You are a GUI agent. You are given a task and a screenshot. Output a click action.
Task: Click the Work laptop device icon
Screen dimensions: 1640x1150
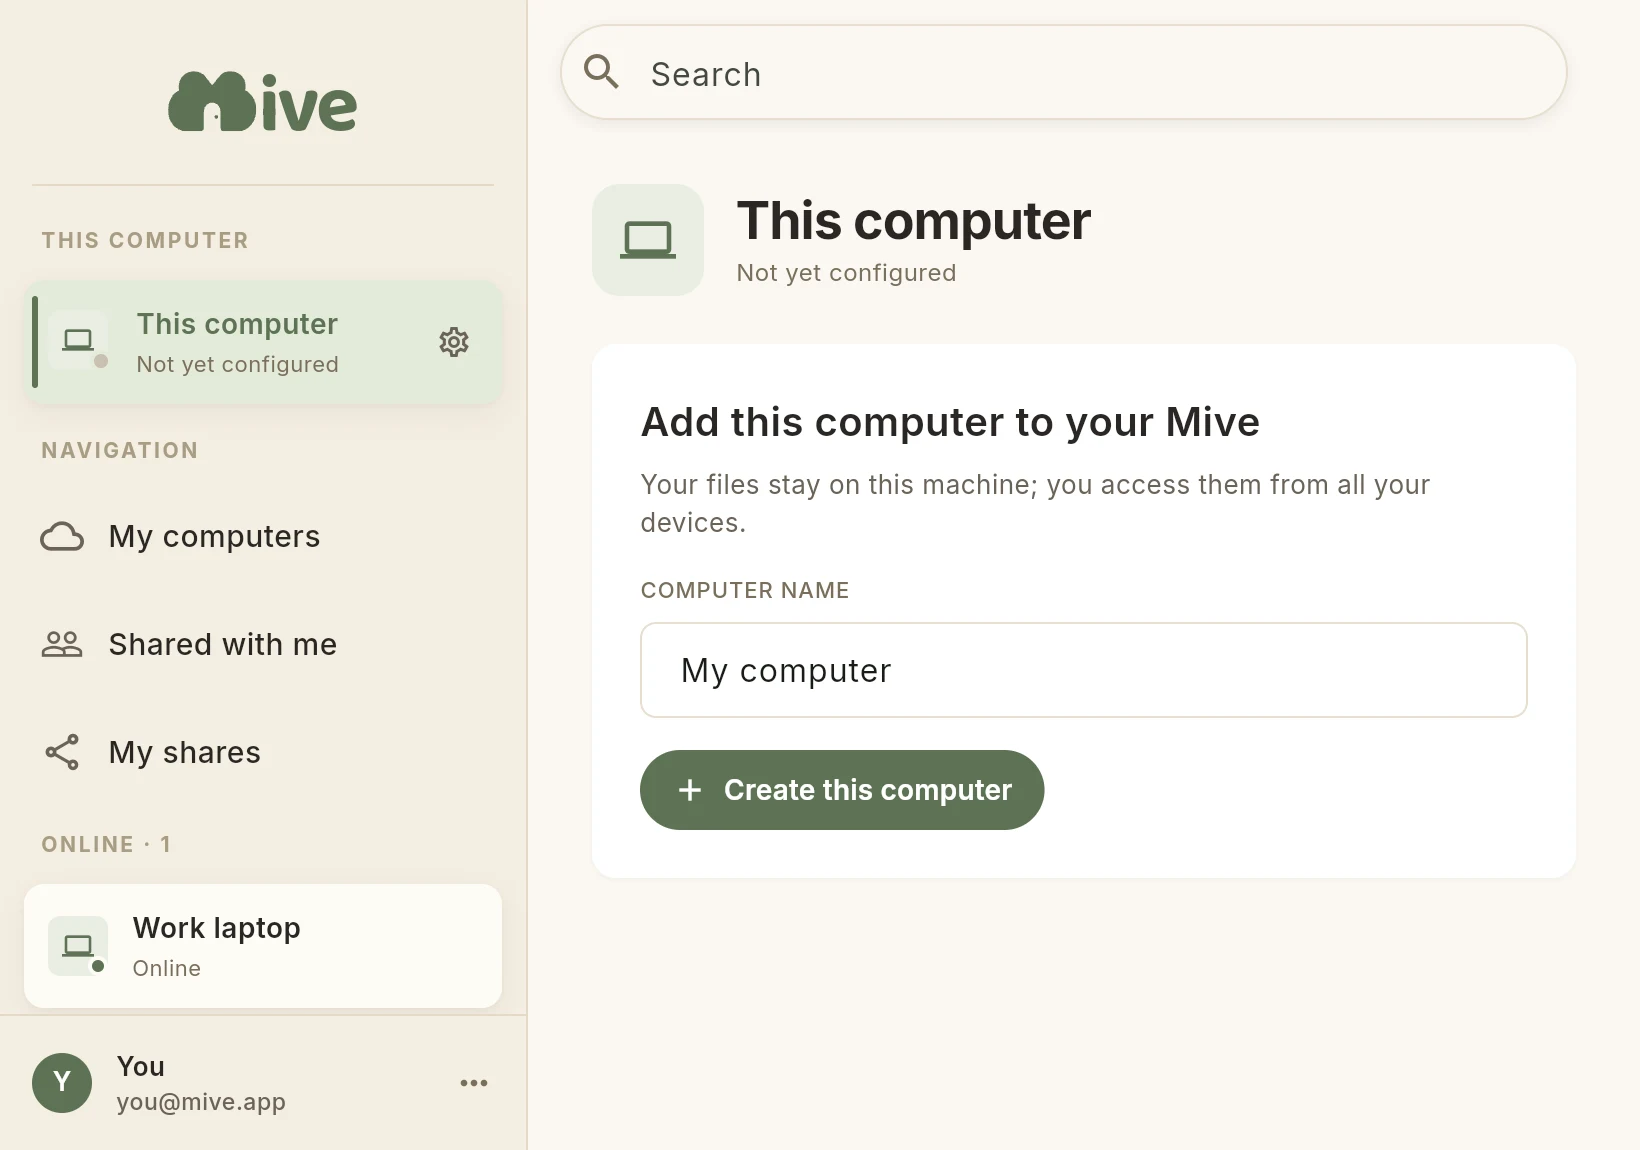(x=78, y=946)
